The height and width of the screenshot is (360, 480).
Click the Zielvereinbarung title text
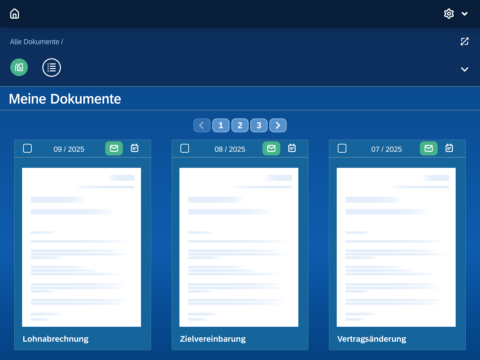pyautogui.click(x=213, y=339)
